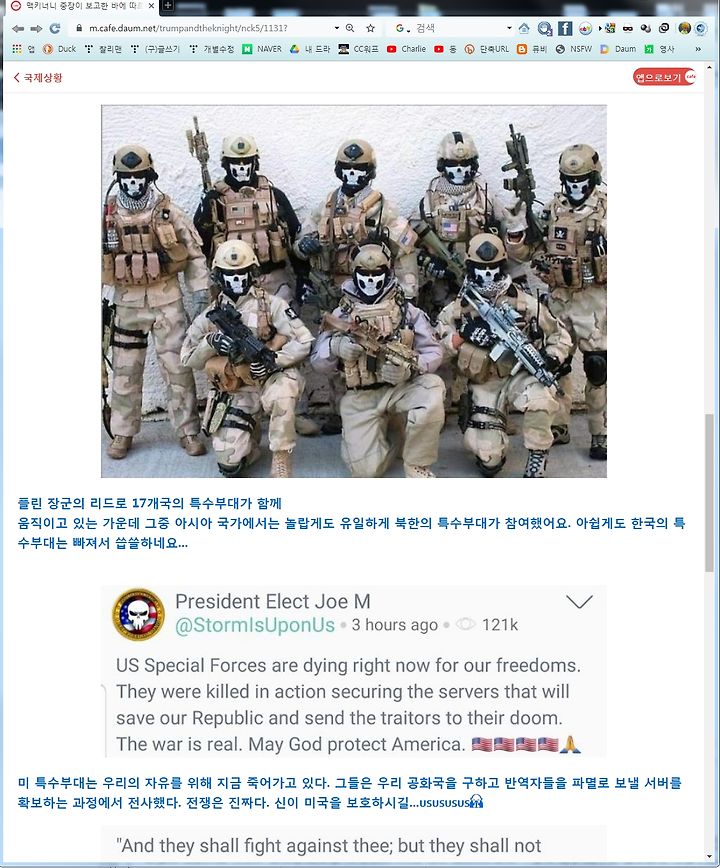The height and width of the screenshot is (868, 720).
Task: Bookmark this page with star icon
Action: pos(370,28)
